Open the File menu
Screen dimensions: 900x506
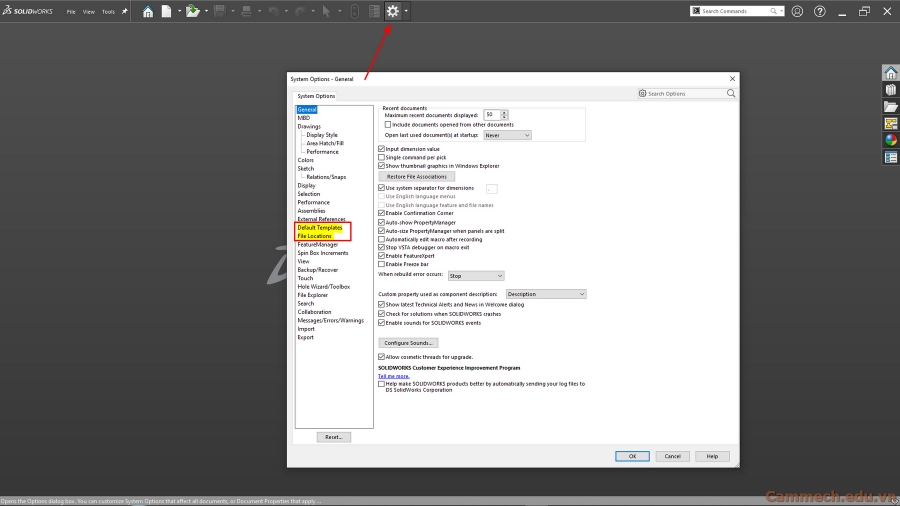coord(71,11)
